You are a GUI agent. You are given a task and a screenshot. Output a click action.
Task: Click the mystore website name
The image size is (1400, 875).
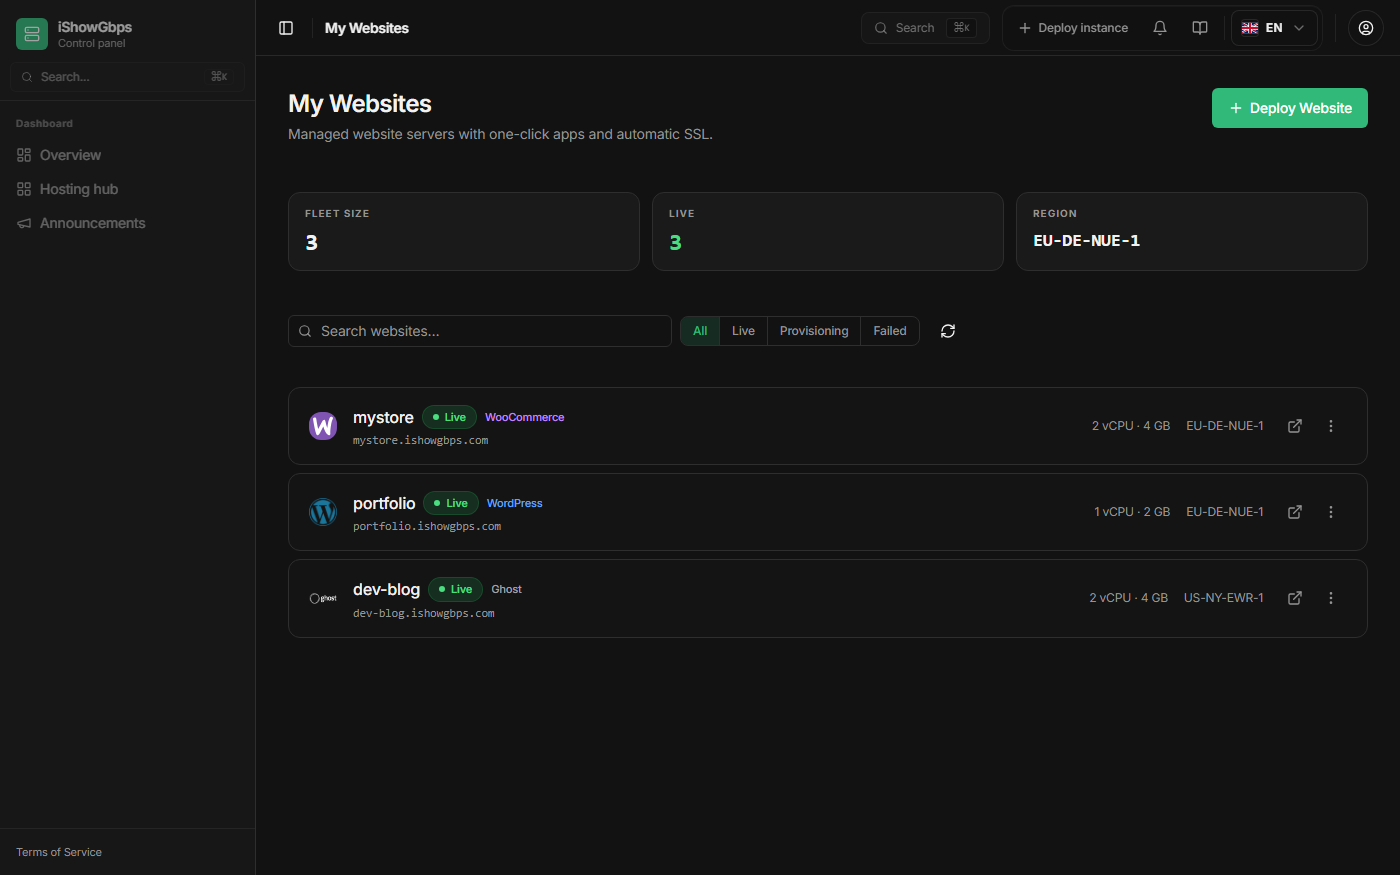pyautogui.click(x=383, y=417)
